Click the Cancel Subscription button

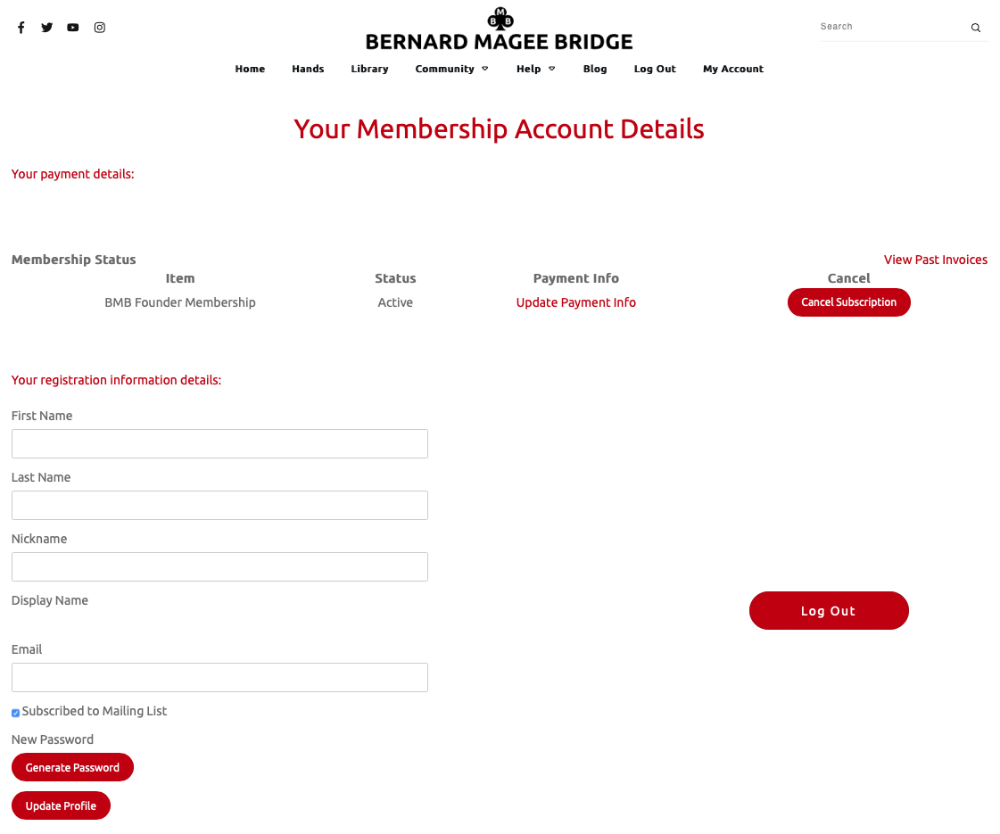pyautogui.click(x=849, y=302)
